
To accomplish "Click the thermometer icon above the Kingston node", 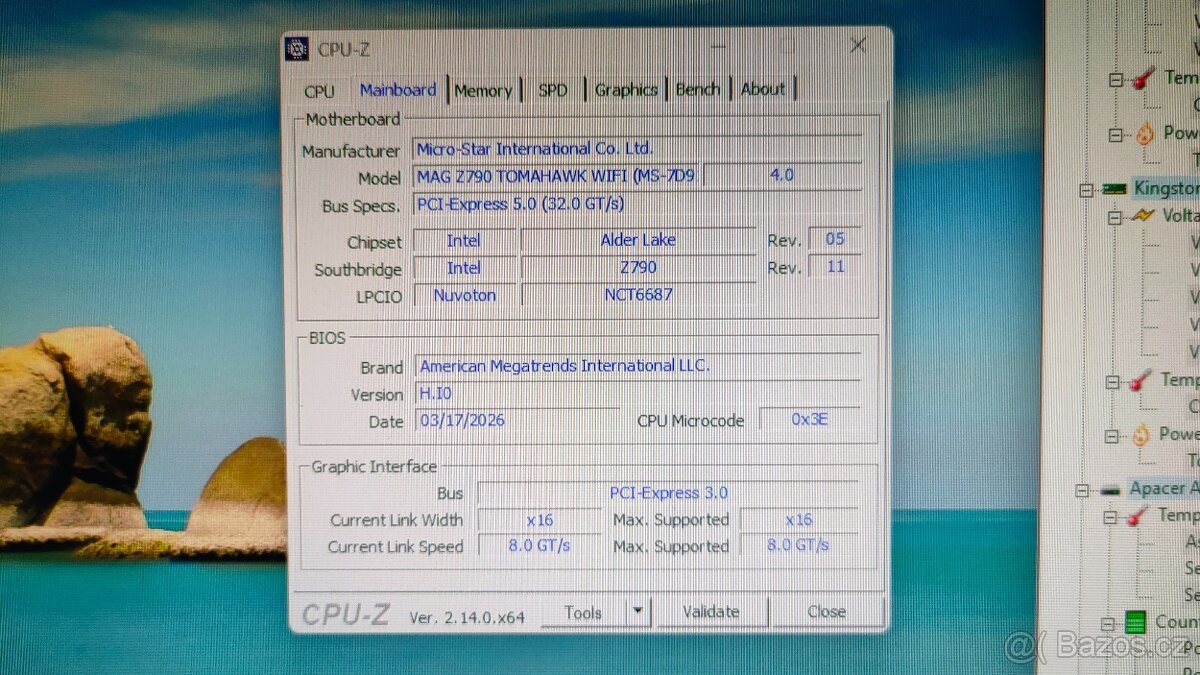I will pyautogui.click(x=1145, y=78).
